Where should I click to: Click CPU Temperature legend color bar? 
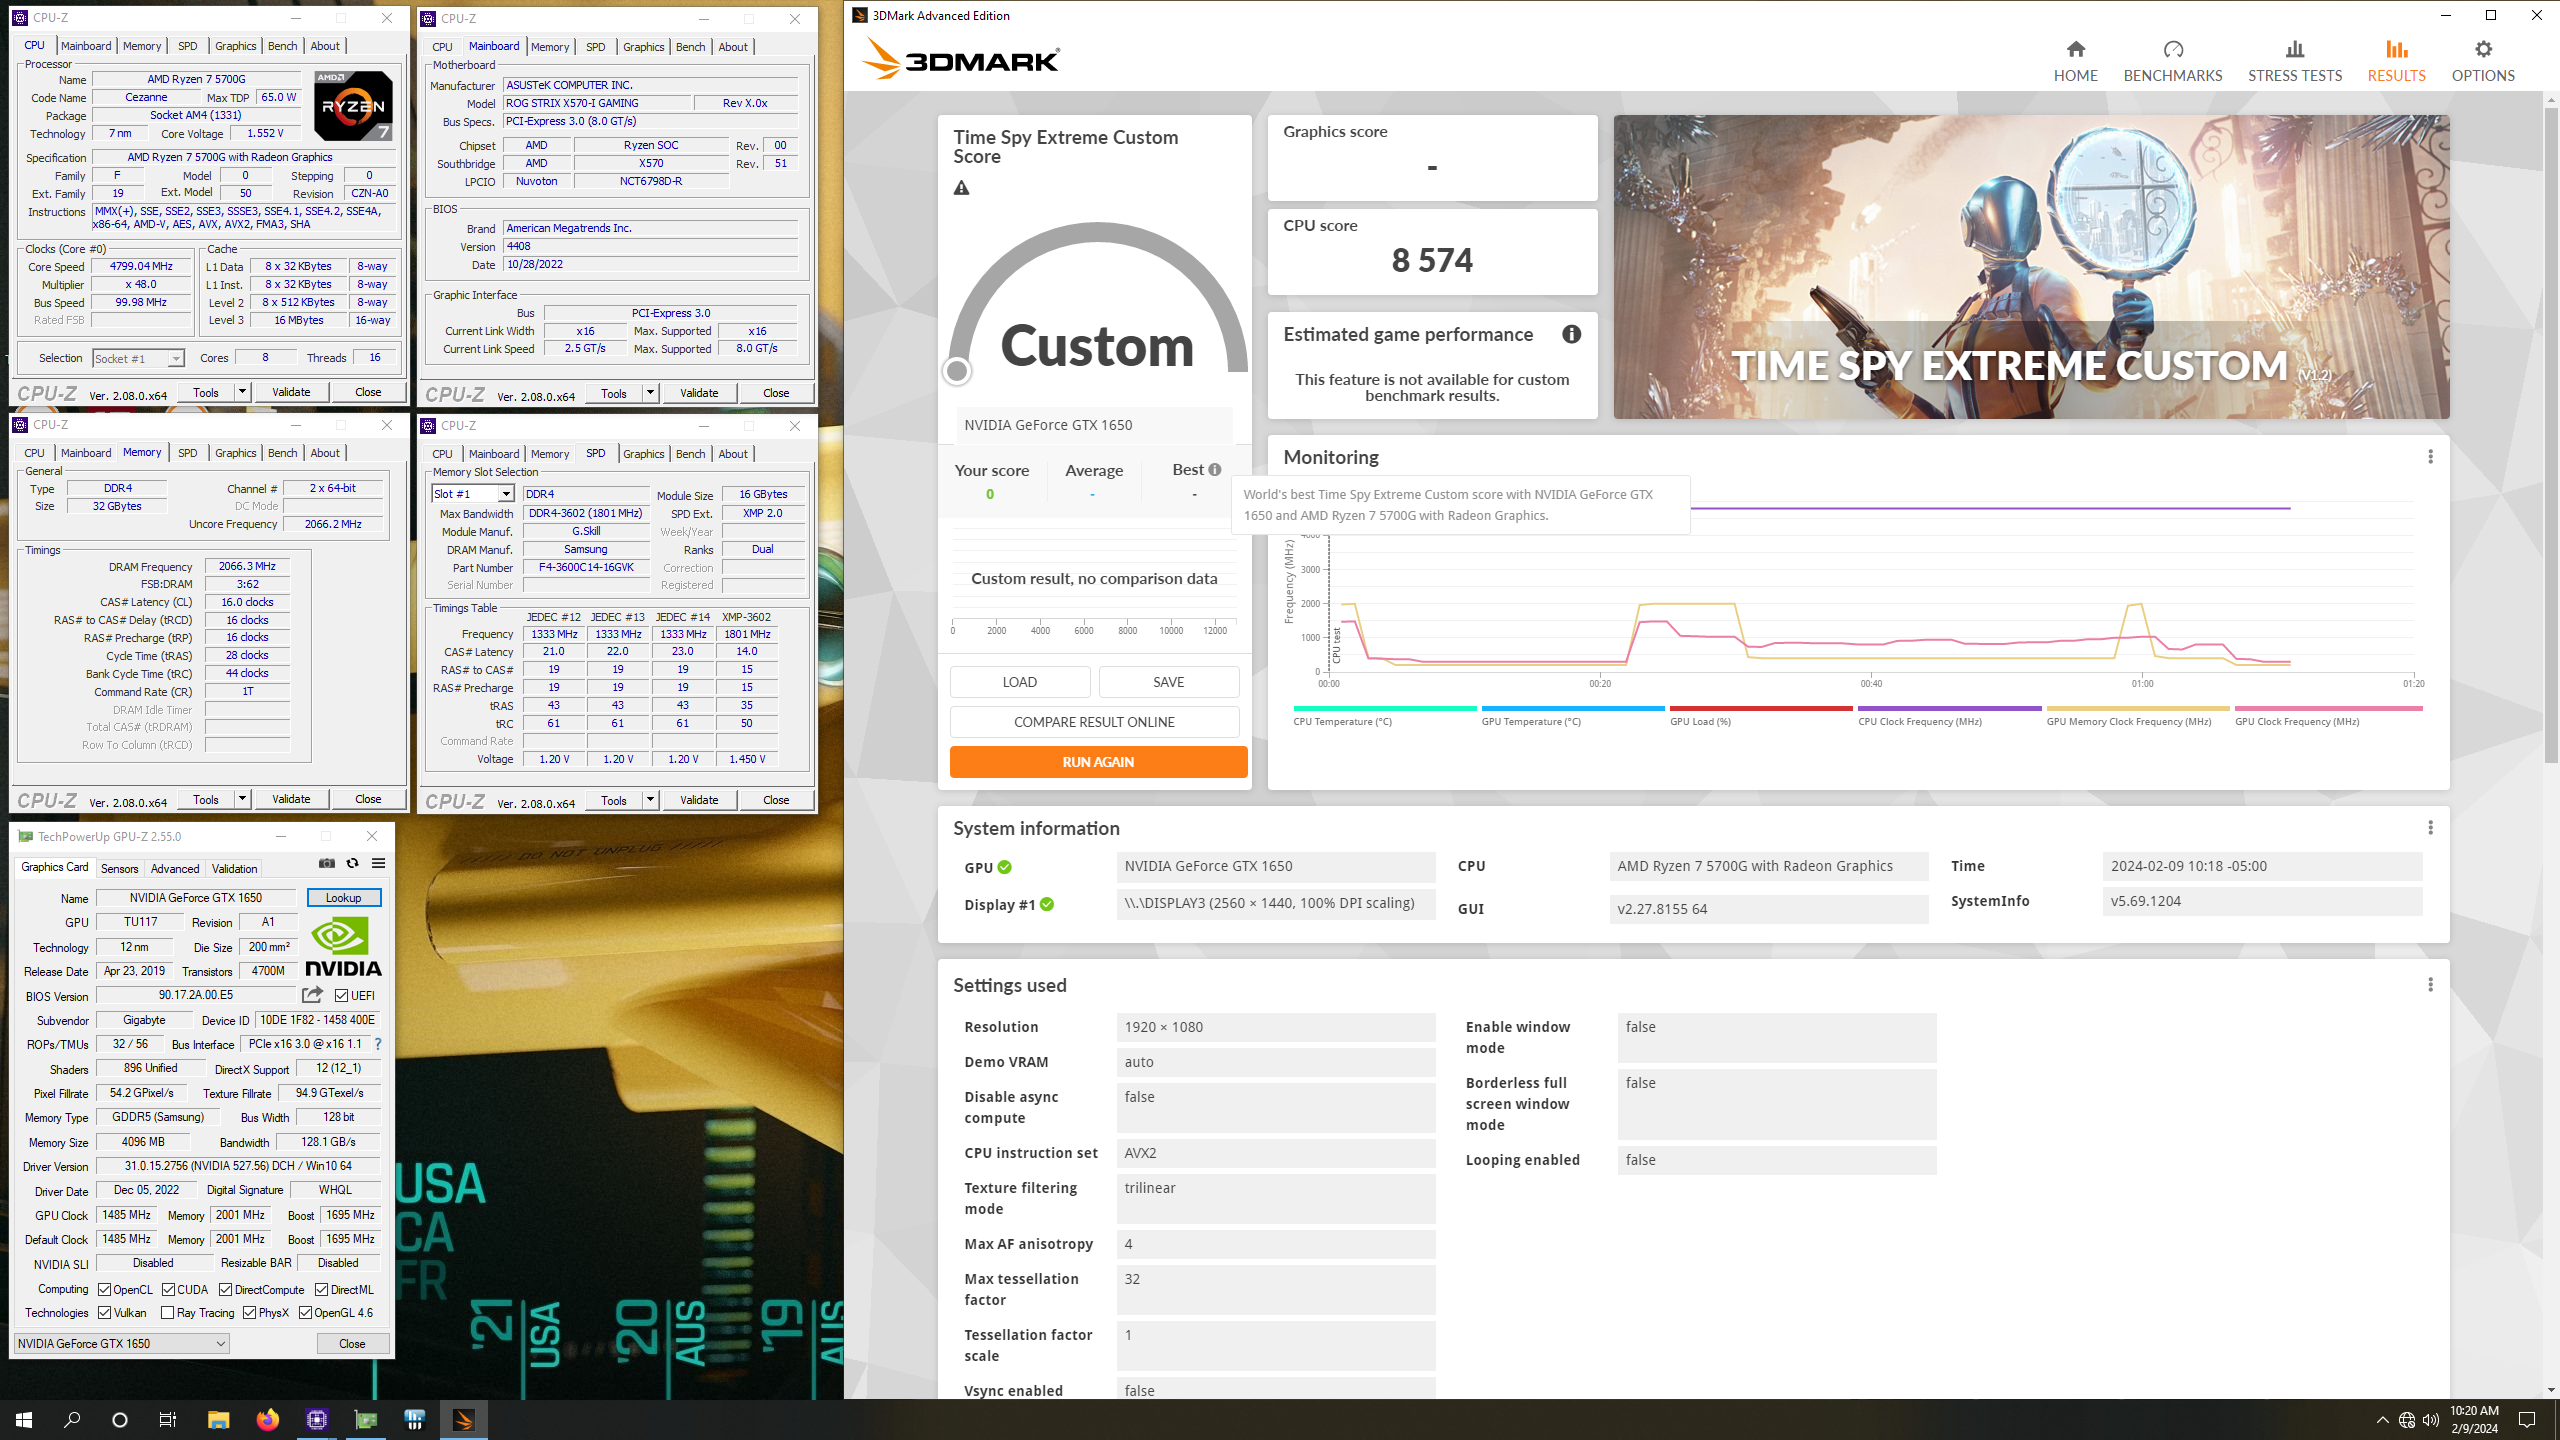1384,708
